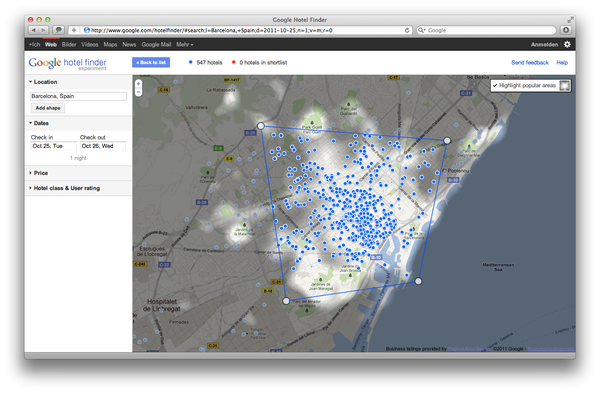This screenshot has height=393, width=600.
Task: Click Anmelden to sign in
Action: (x=544, y=45)
